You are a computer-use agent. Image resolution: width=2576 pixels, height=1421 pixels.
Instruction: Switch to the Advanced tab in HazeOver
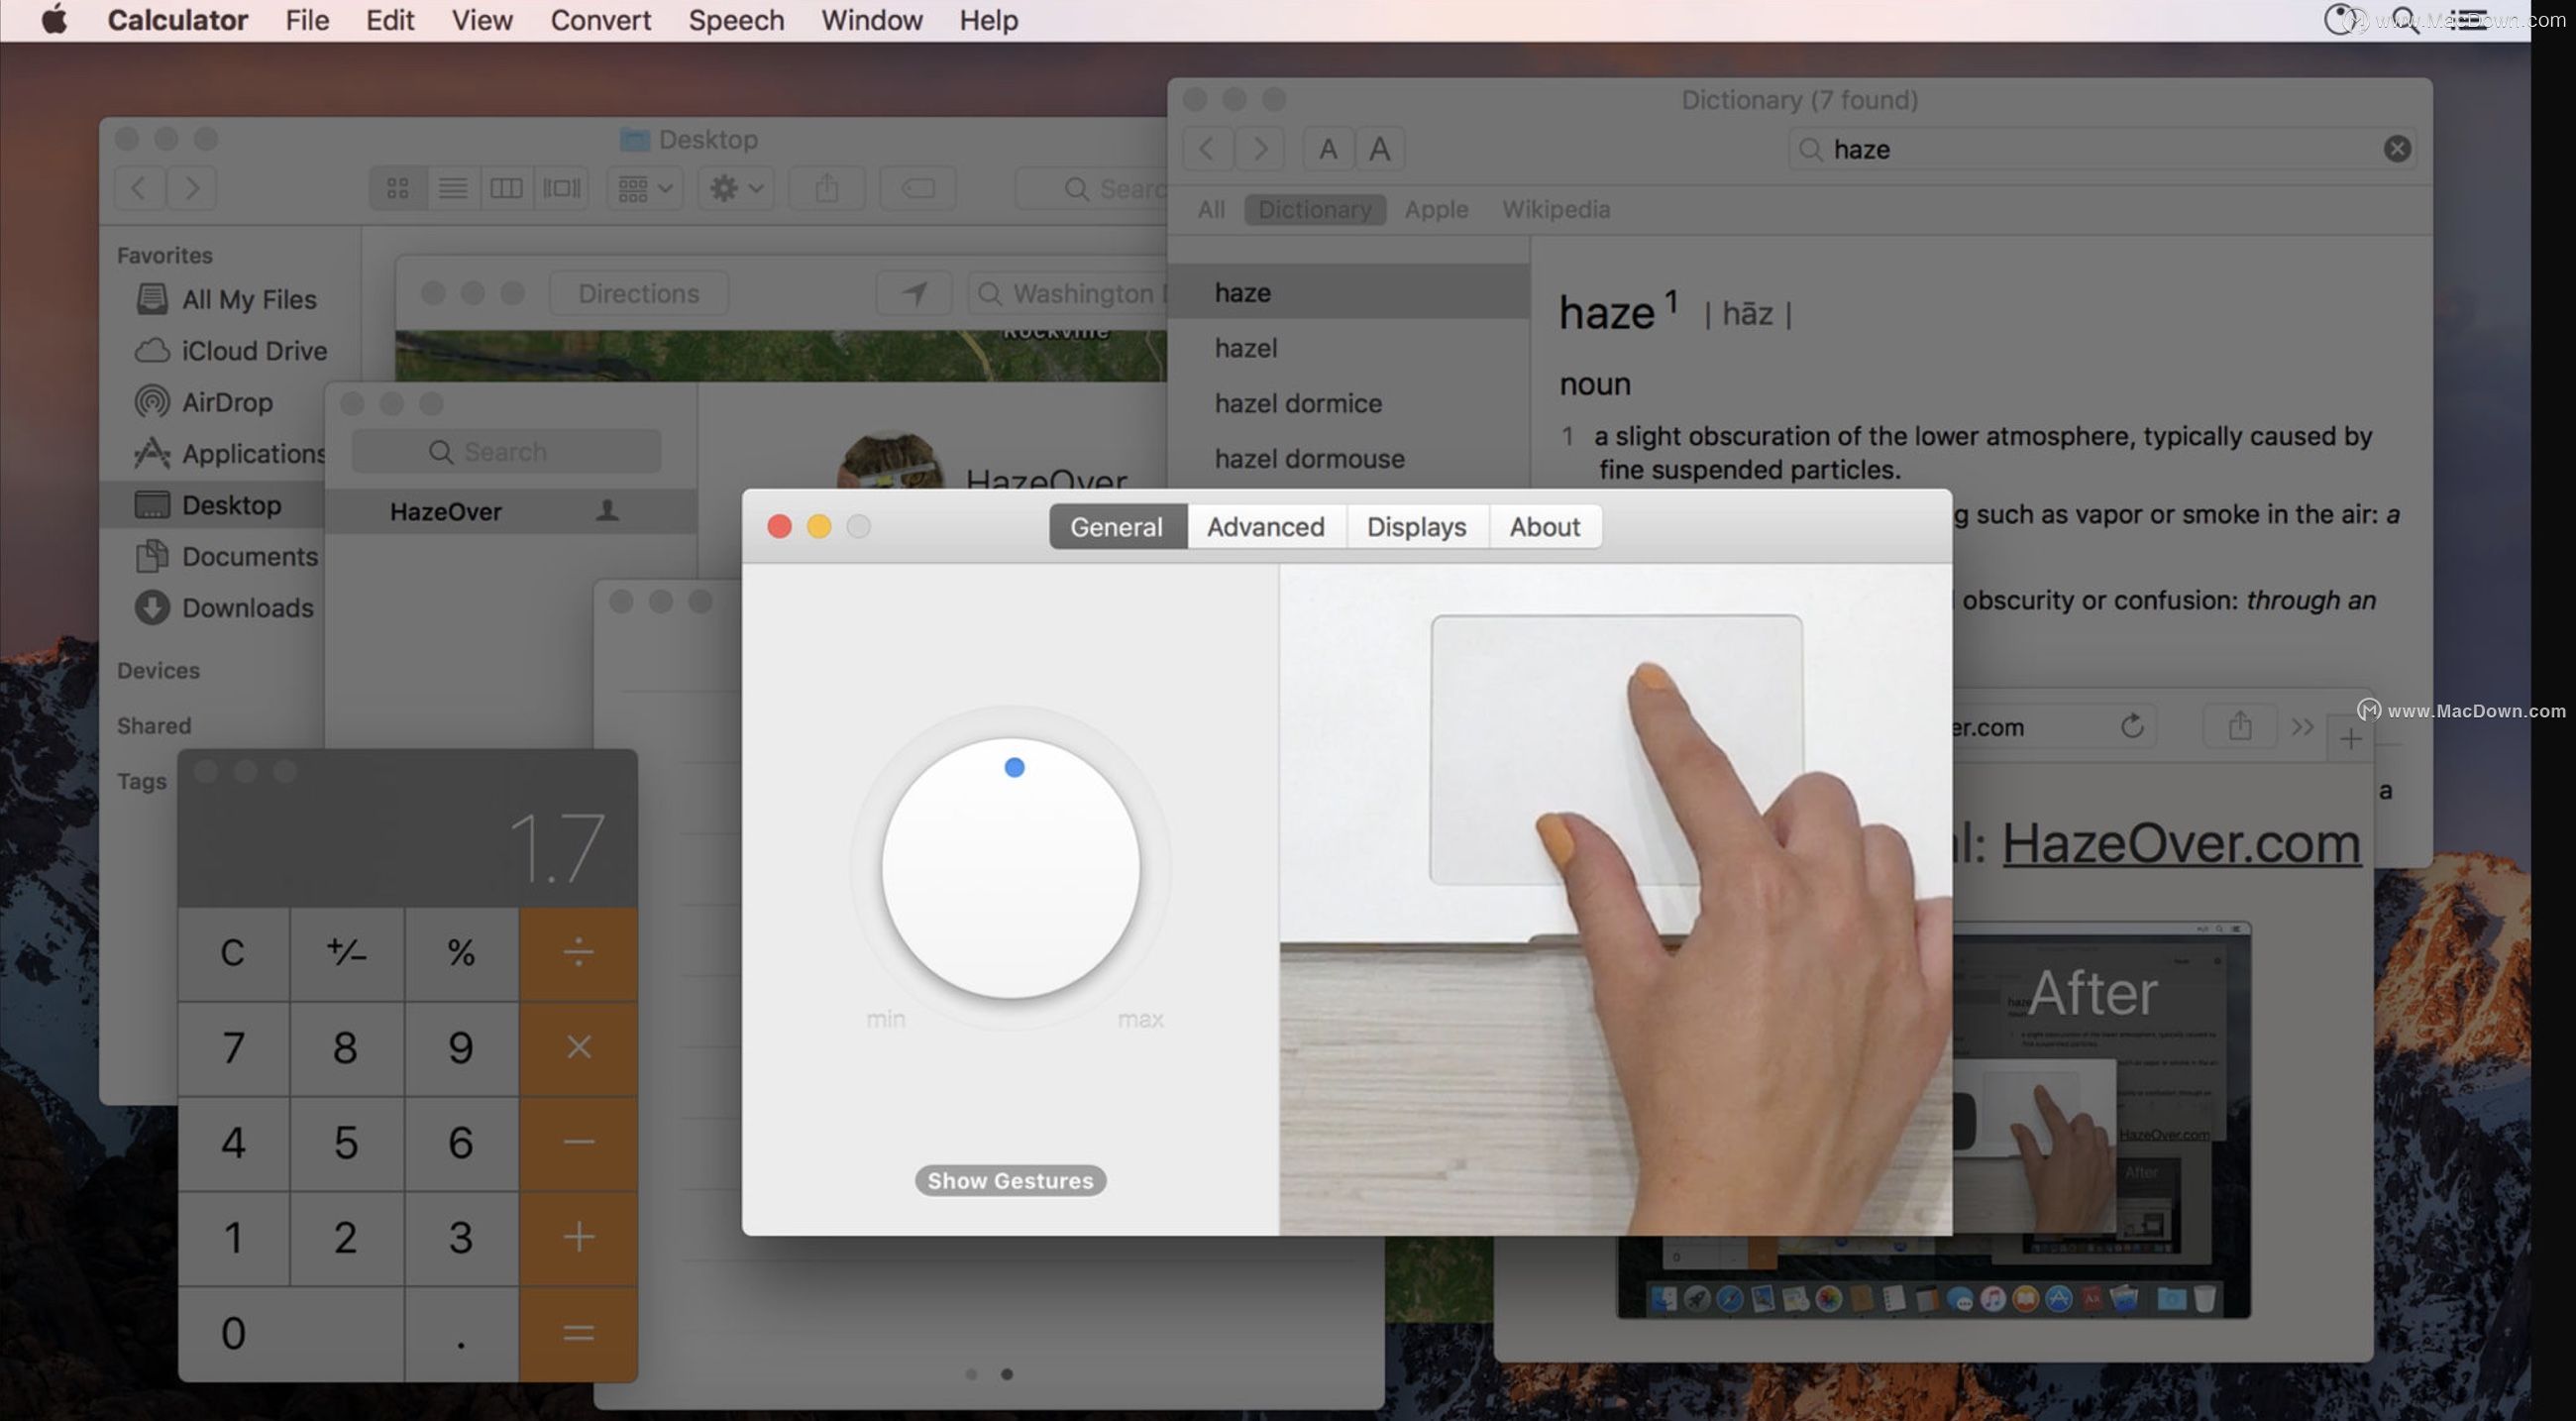click(1265, 526)
